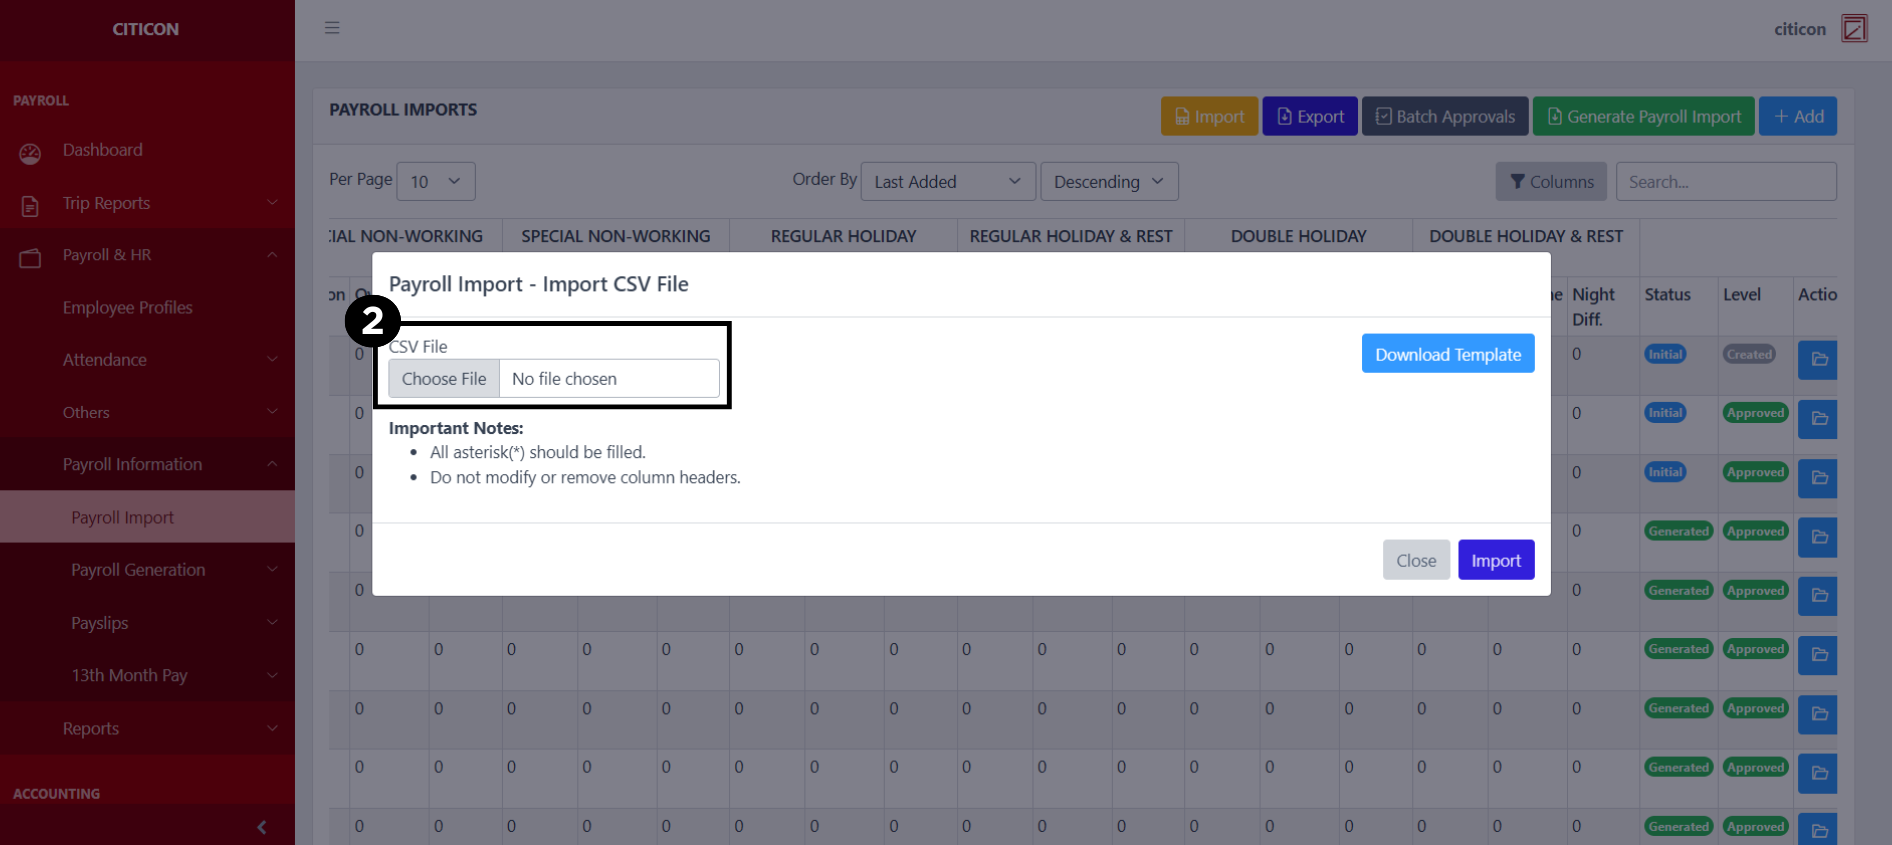Click the citicon user avatar icon
Image resolution: width=1892 pixels, height=845 pixels.
coord(1854,28)
